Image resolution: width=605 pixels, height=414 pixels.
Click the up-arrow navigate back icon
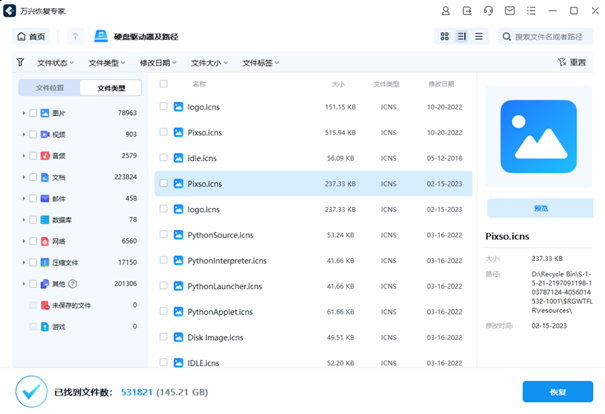(x=76, y=37)
